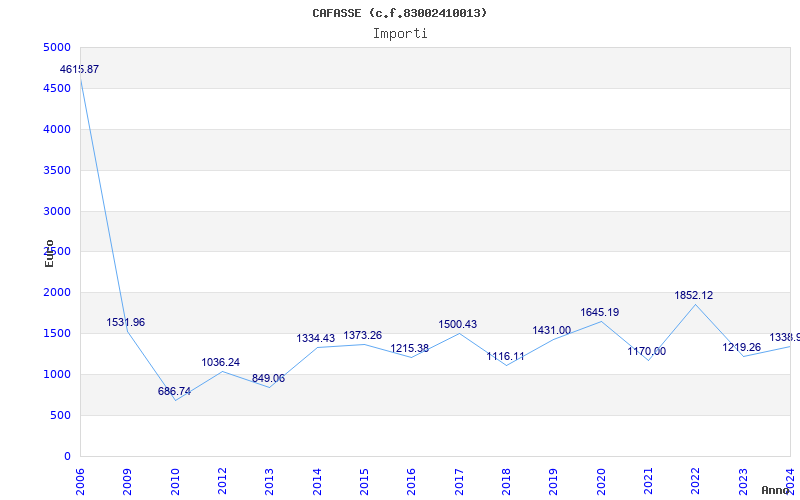Click the 1531.96 data label
The height and width of the screenshot is (500, 800).
(x=126, y=322)
